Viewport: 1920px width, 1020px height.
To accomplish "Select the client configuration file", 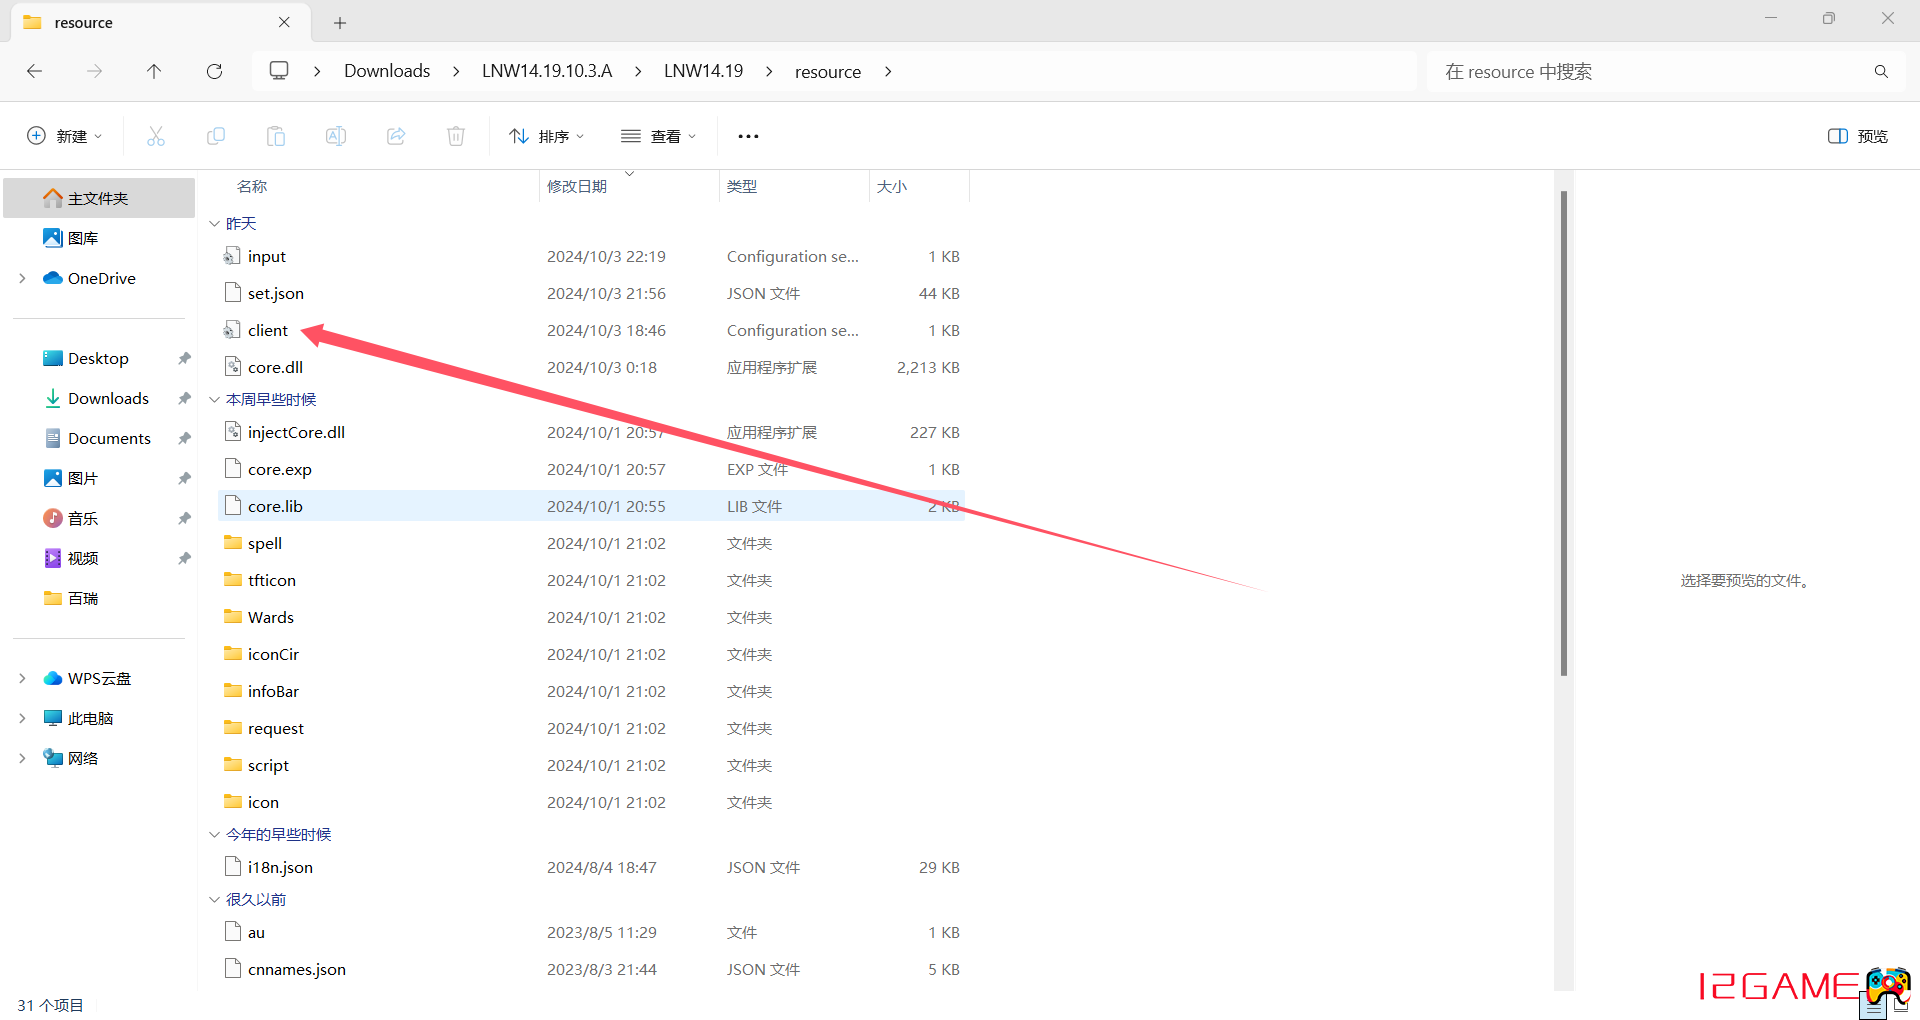I will [591, 330].
